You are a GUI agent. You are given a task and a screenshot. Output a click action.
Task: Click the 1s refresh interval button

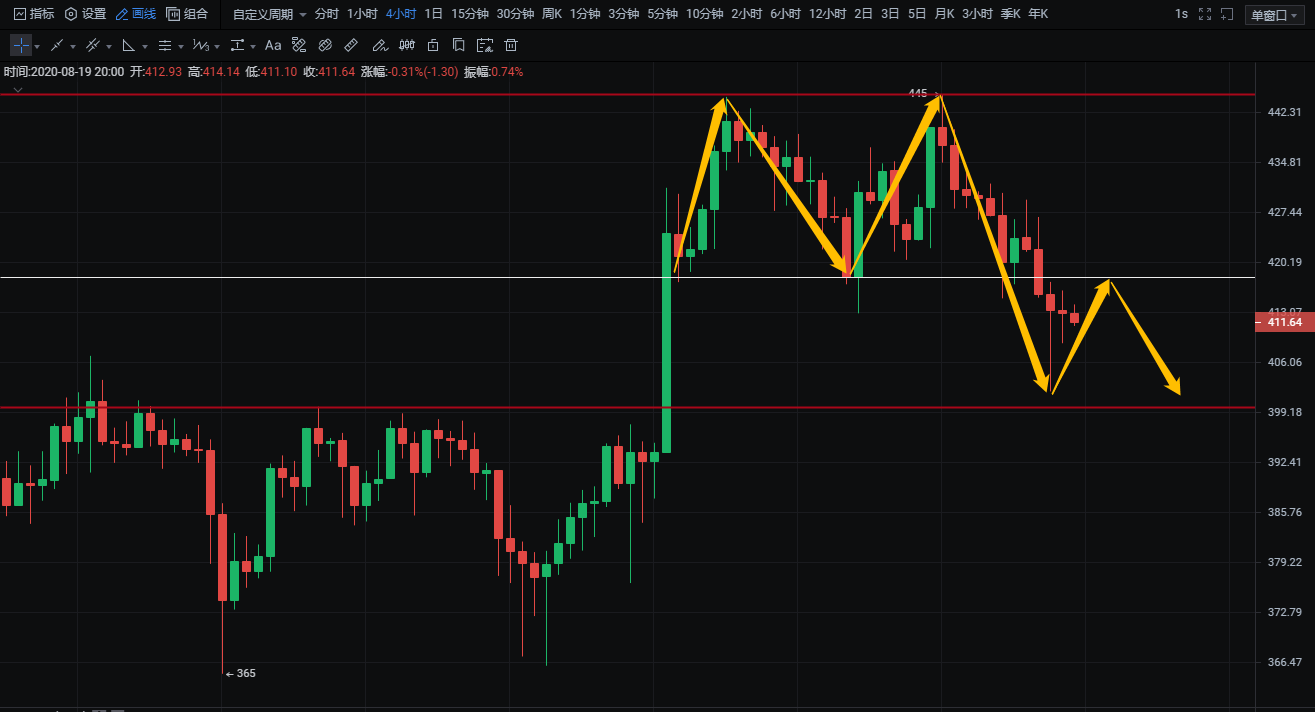[1181, 14]
